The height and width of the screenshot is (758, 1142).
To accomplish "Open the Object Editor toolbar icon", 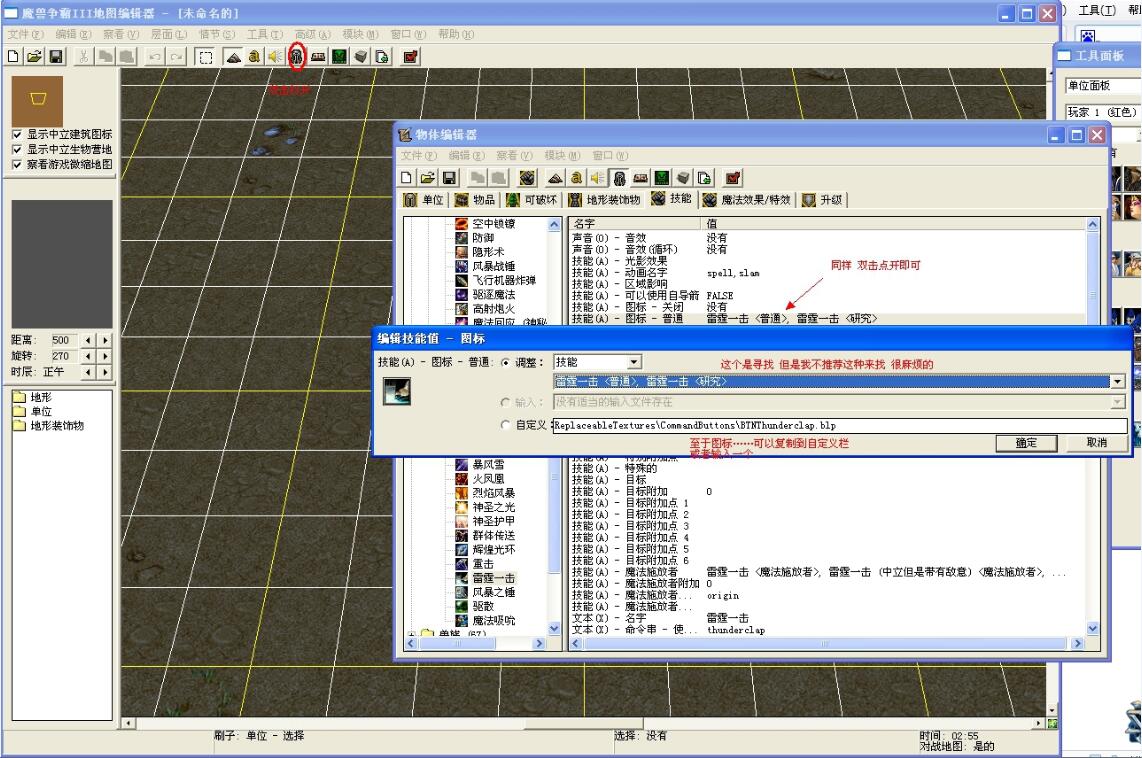I will (297, 57).
